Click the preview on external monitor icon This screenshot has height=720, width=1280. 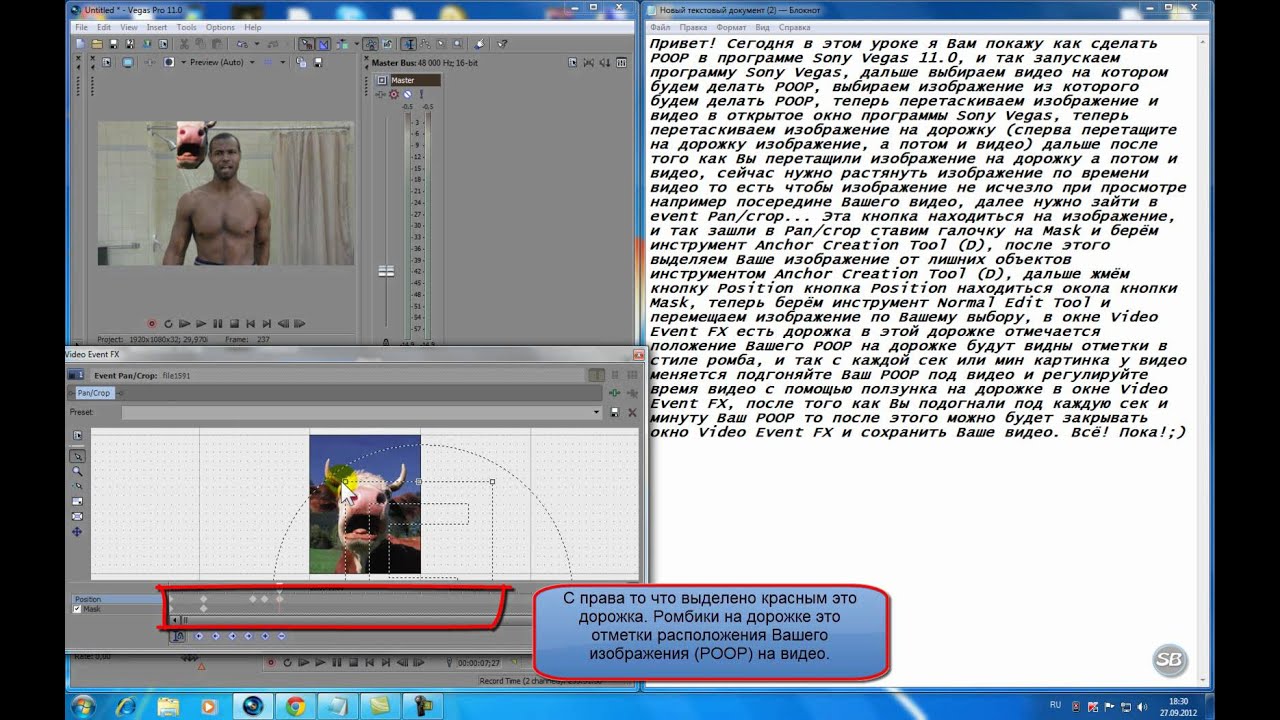coord(127,62)
